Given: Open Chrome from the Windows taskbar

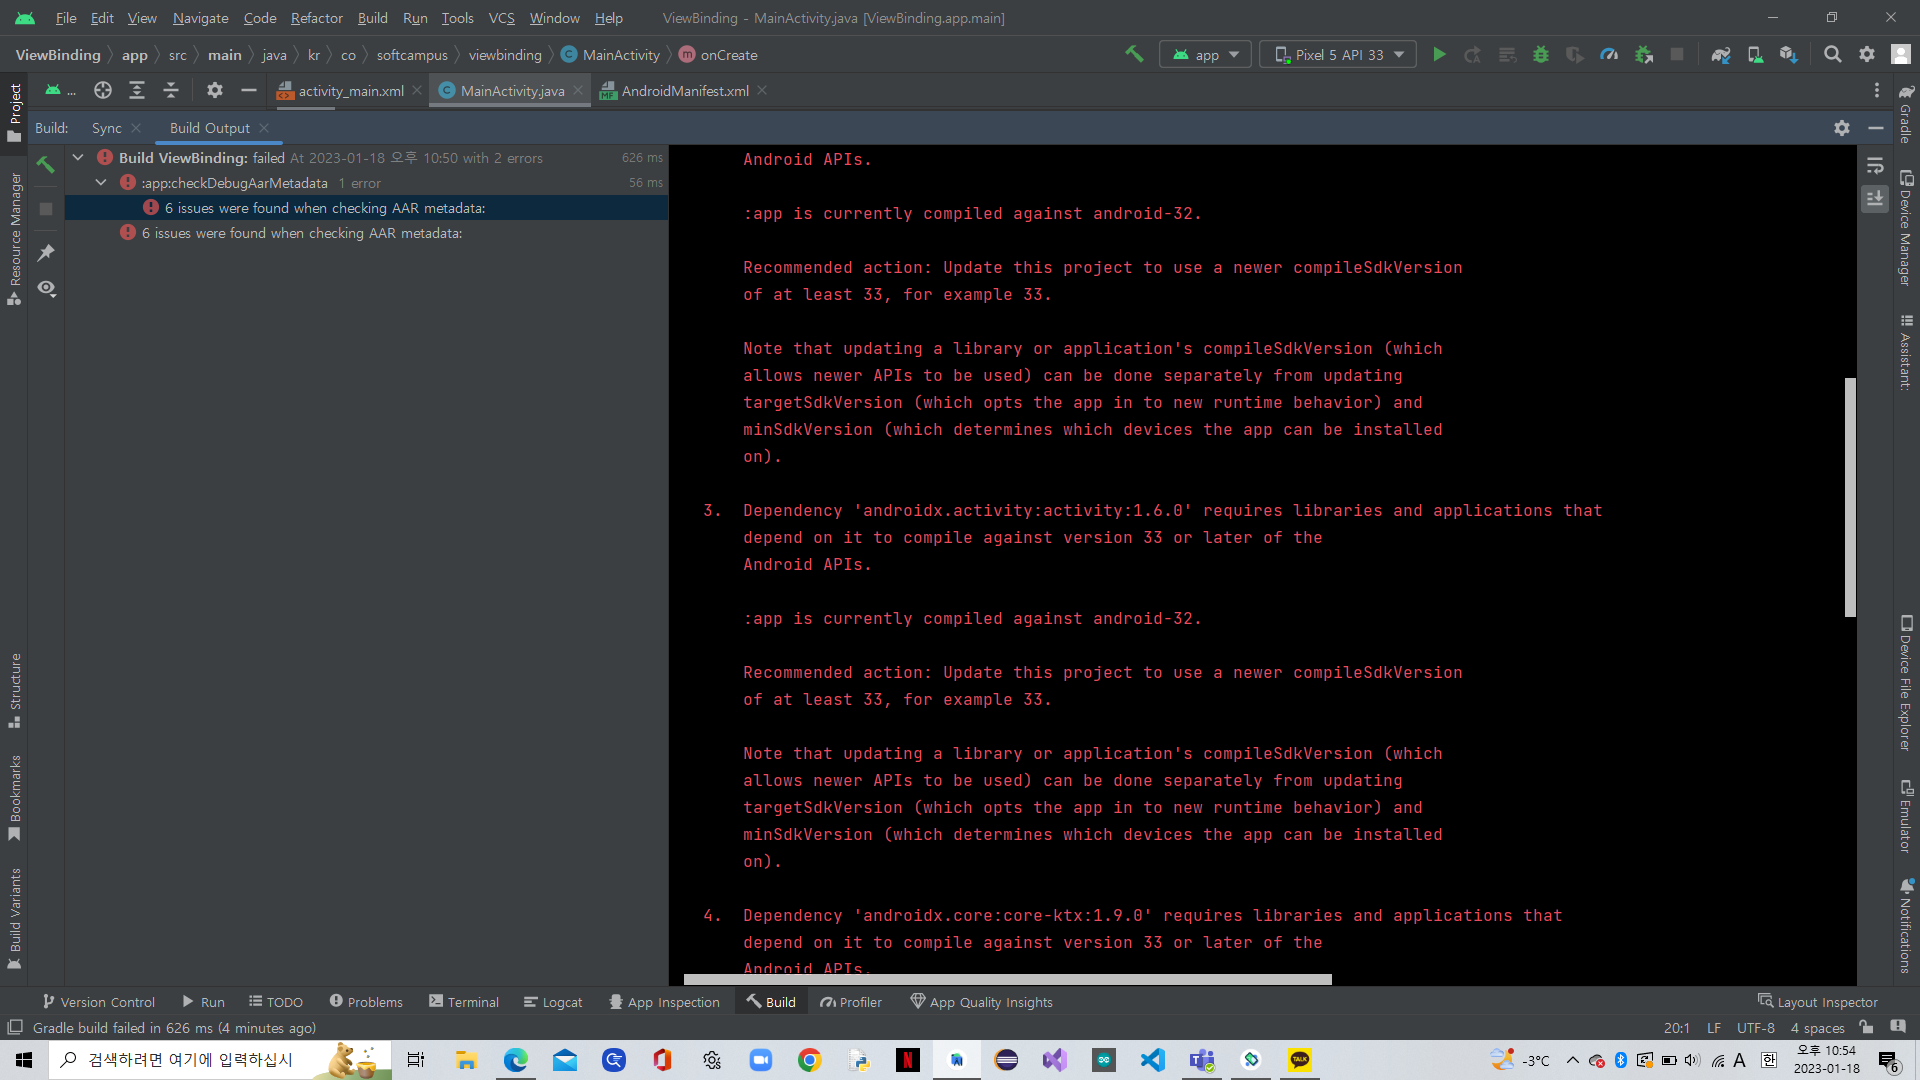Looking at the screenshot, I should (x=809, y=1060).
